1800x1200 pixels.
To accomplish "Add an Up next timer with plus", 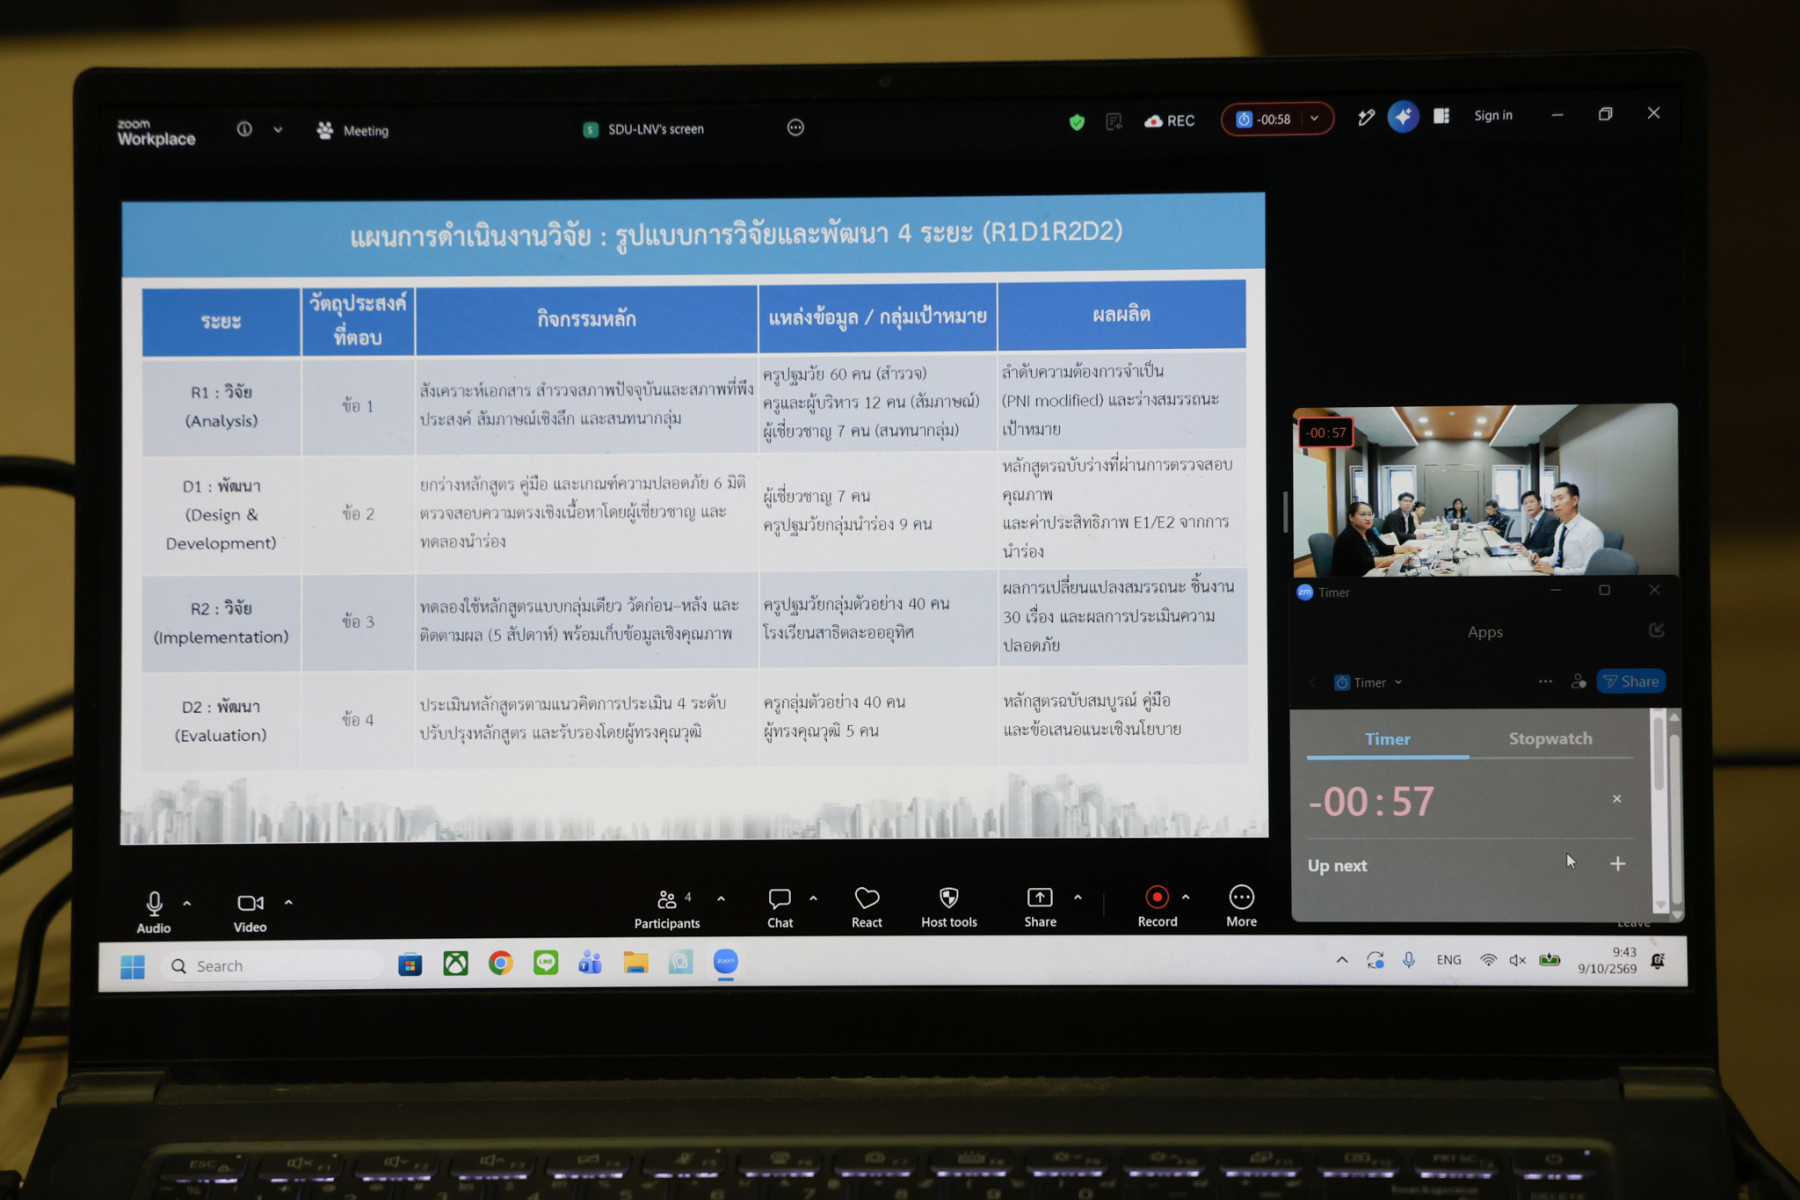I will pos(1618,863).
